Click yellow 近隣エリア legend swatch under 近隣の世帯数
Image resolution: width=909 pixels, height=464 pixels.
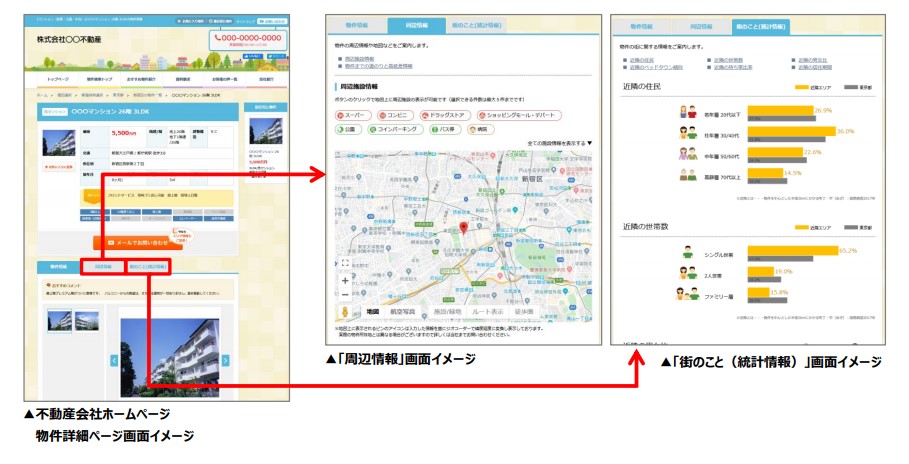click(801, 227)
